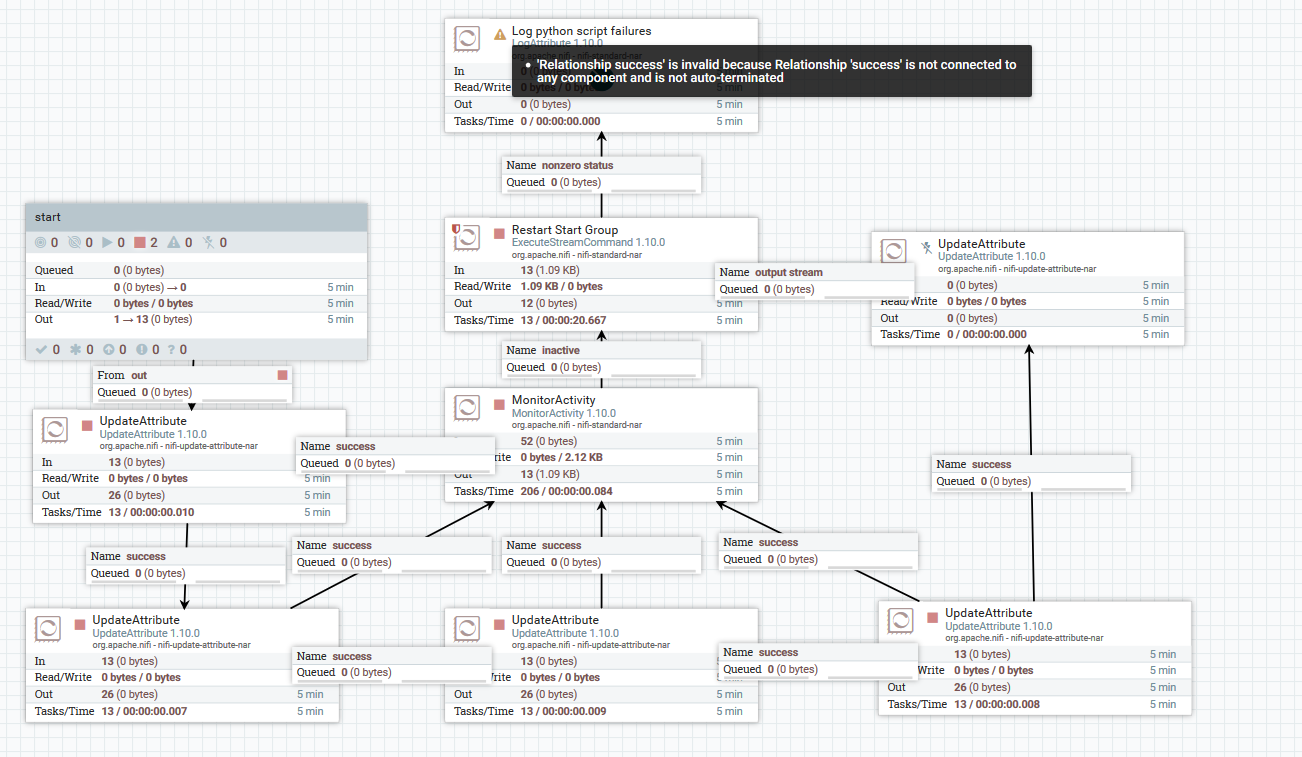Click the restricted shield icon on Restart Start Group
Image resolution: width=1302 pixels, height=757 pixels.
456,228
